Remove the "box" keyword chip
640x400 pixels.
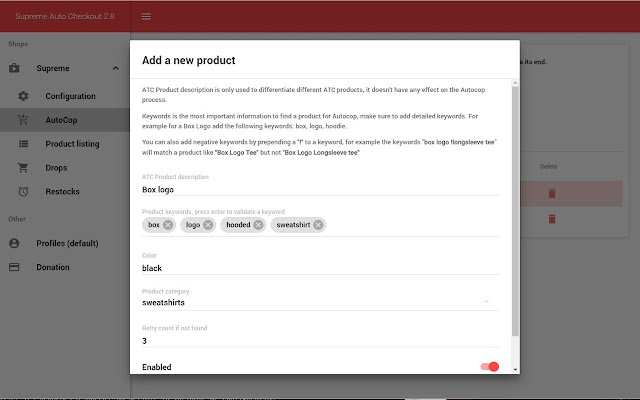pos(168,225)
